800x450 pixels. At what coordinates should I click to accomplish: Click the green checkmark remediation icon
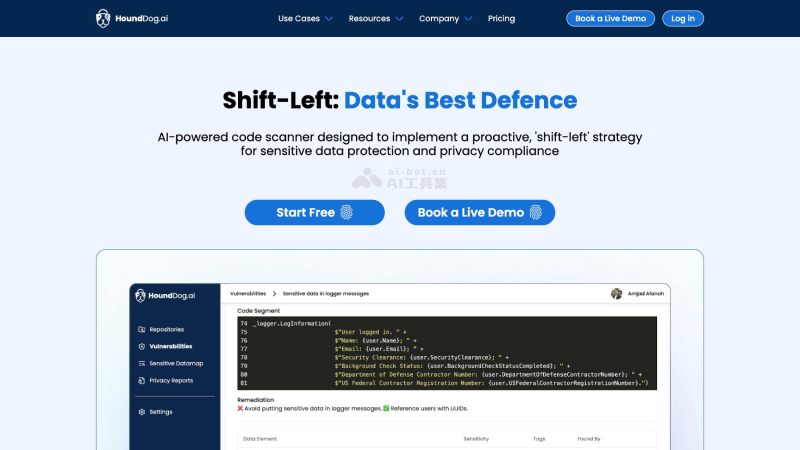coord(386,408)
